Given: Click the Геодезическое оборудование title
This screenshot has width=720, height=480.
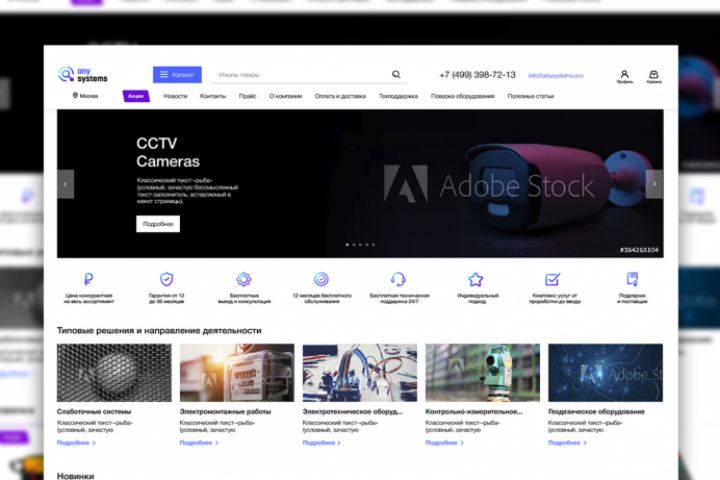Looking at the screenshot, I should point(596,412).
